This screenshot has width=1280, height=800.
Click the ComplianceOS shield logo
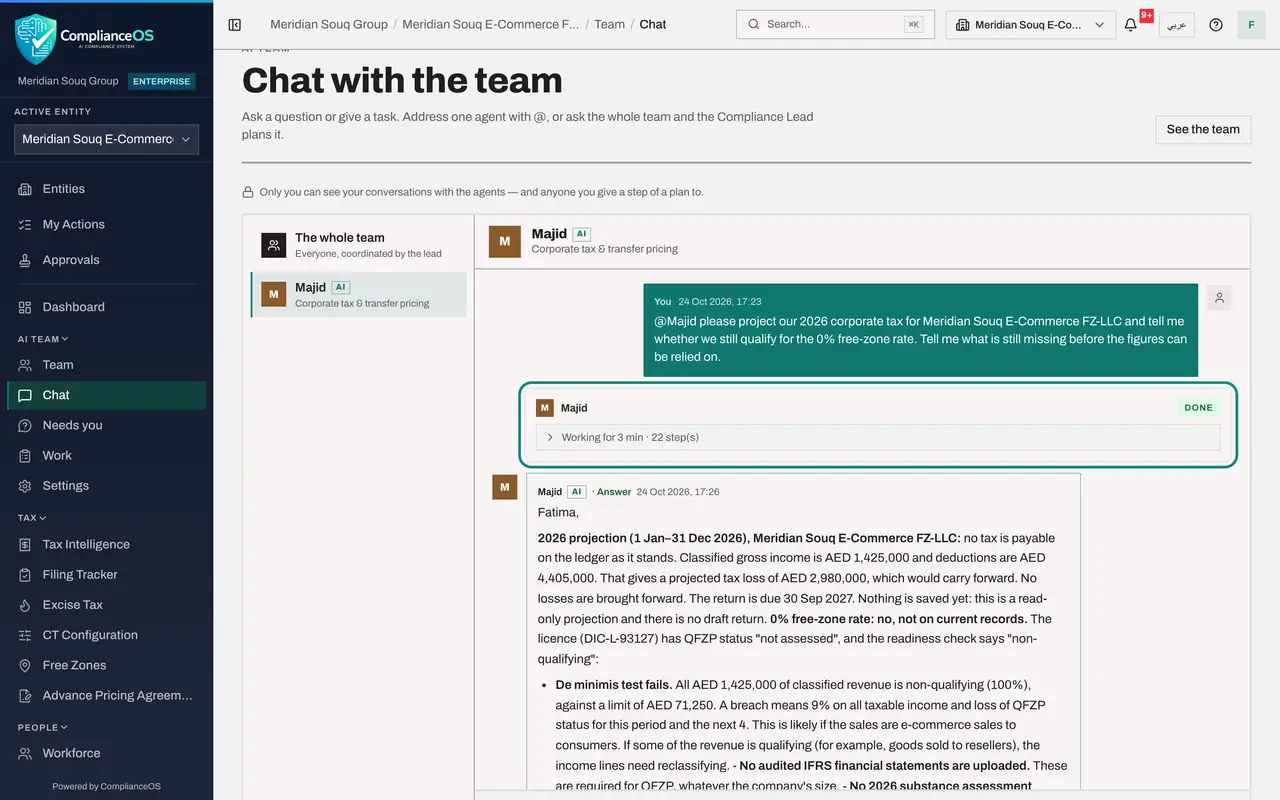pos(35,39)
